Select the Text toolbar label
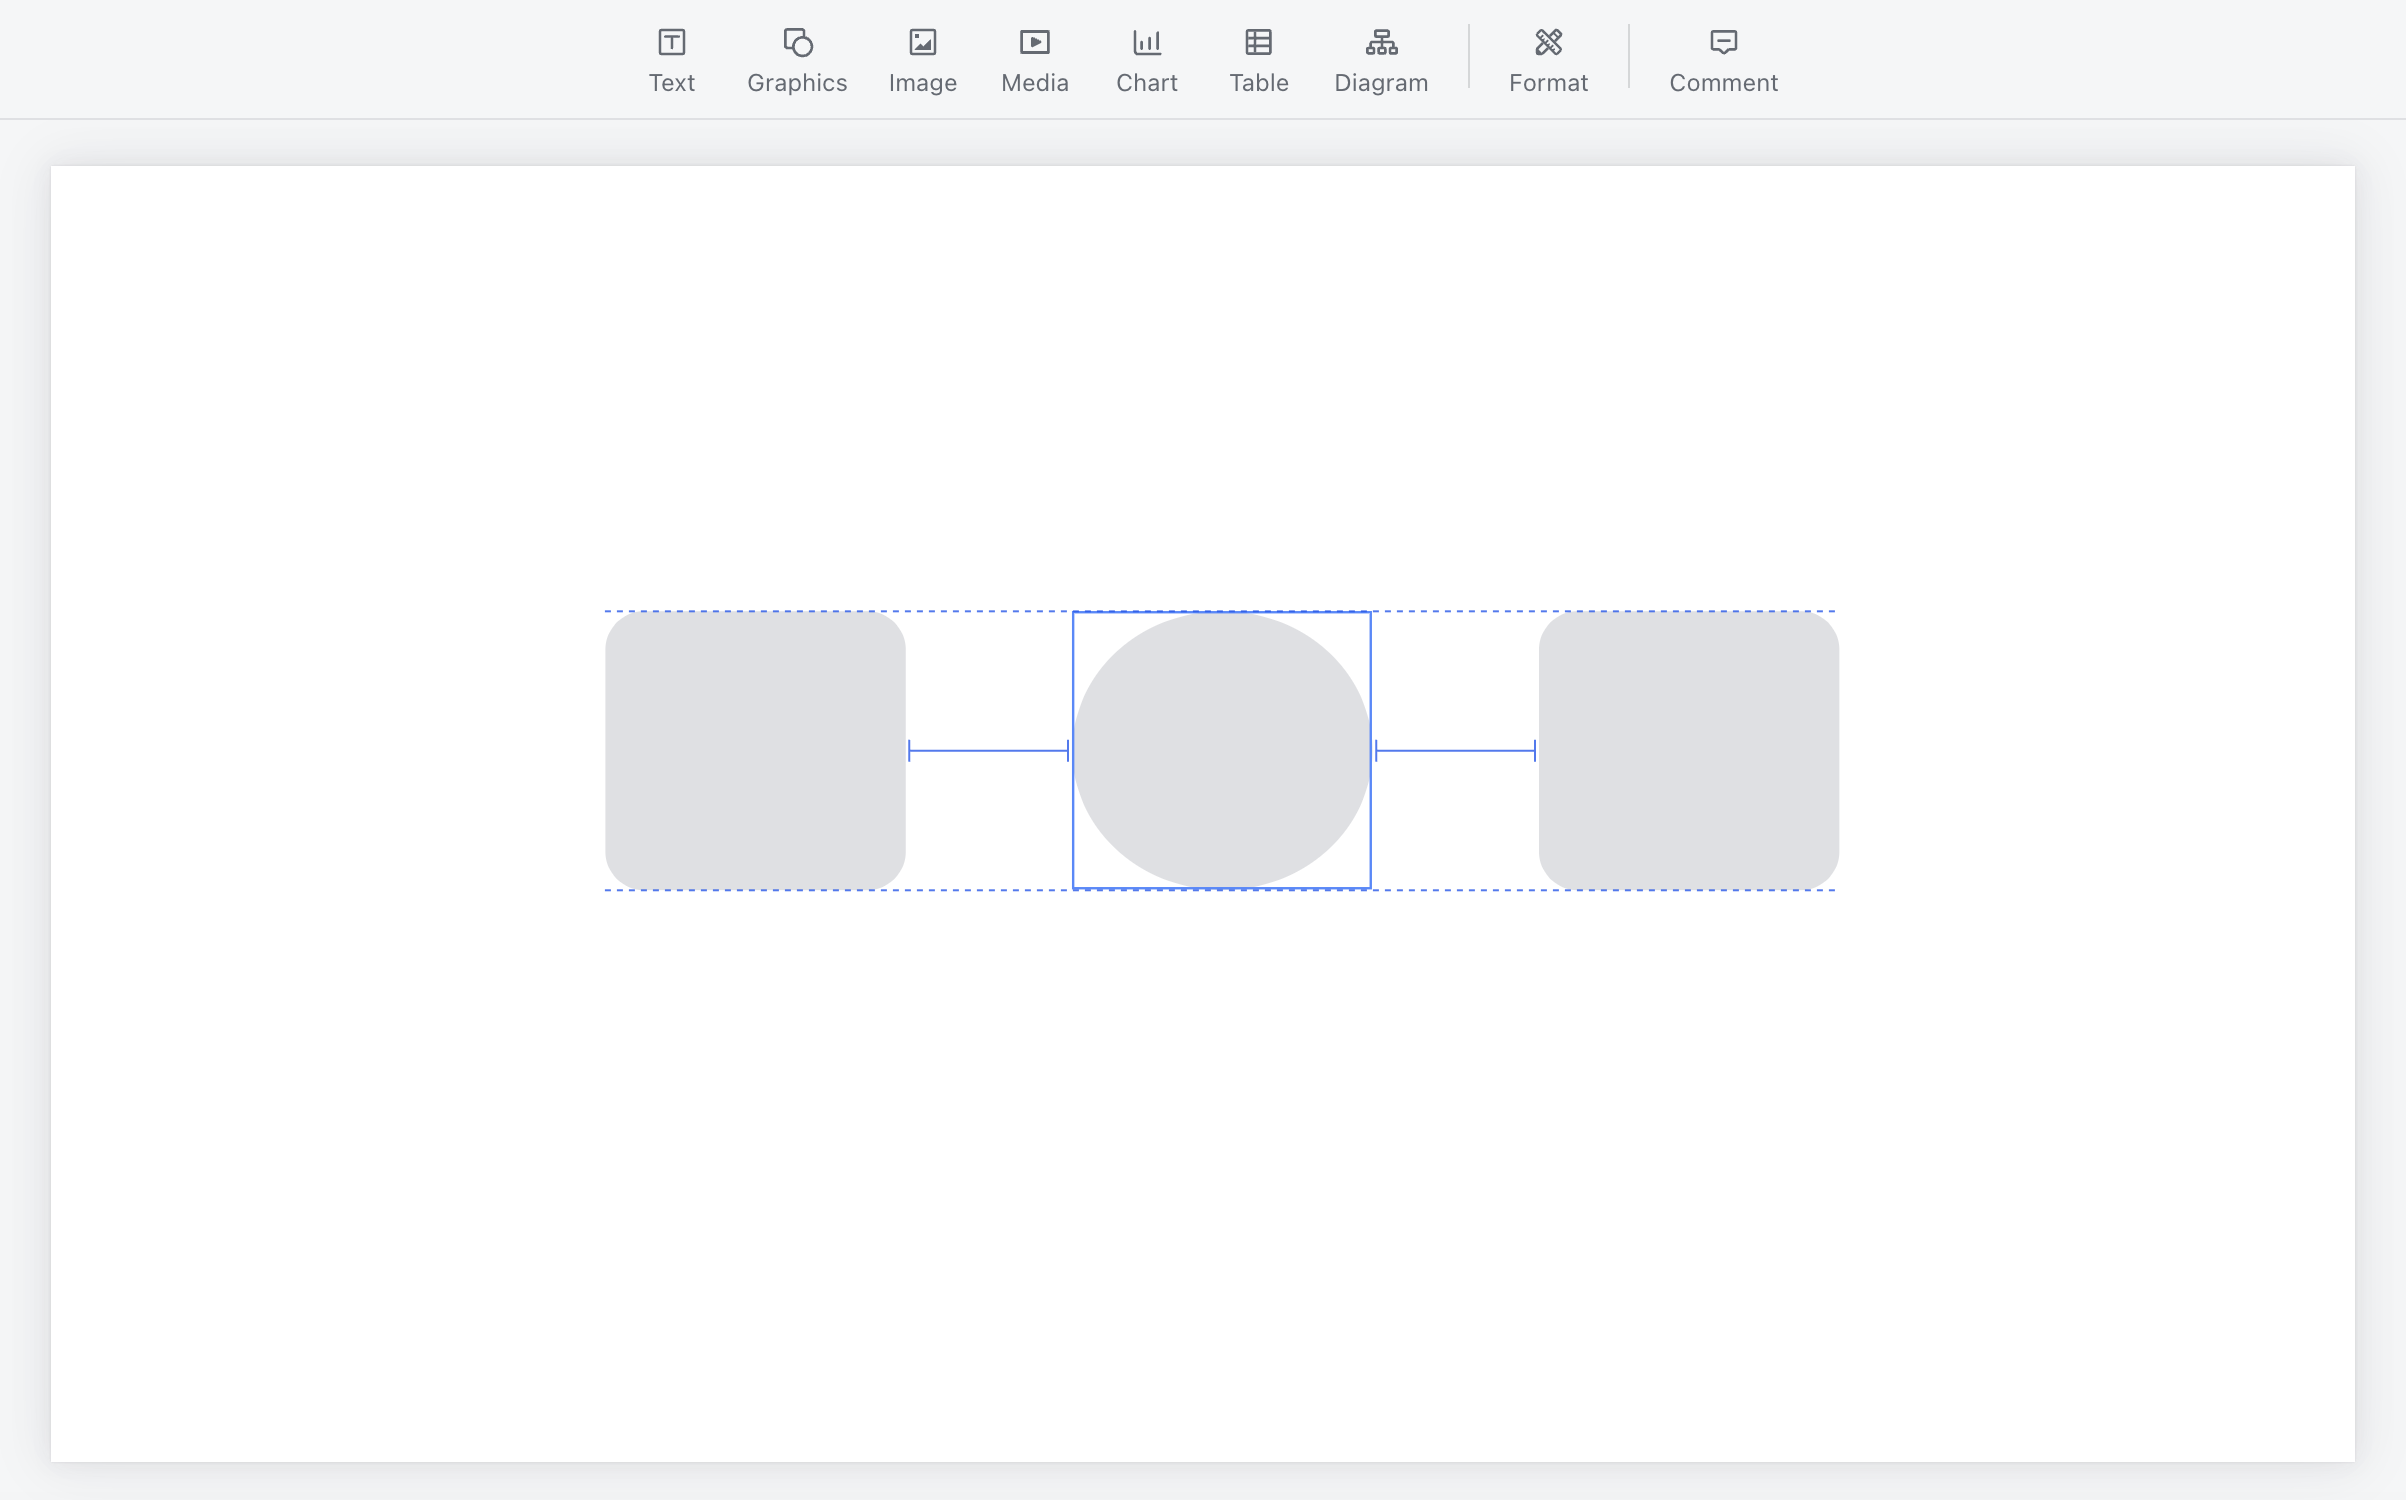Screen dimensions: 2406x1500 click(x=671, y=83)
